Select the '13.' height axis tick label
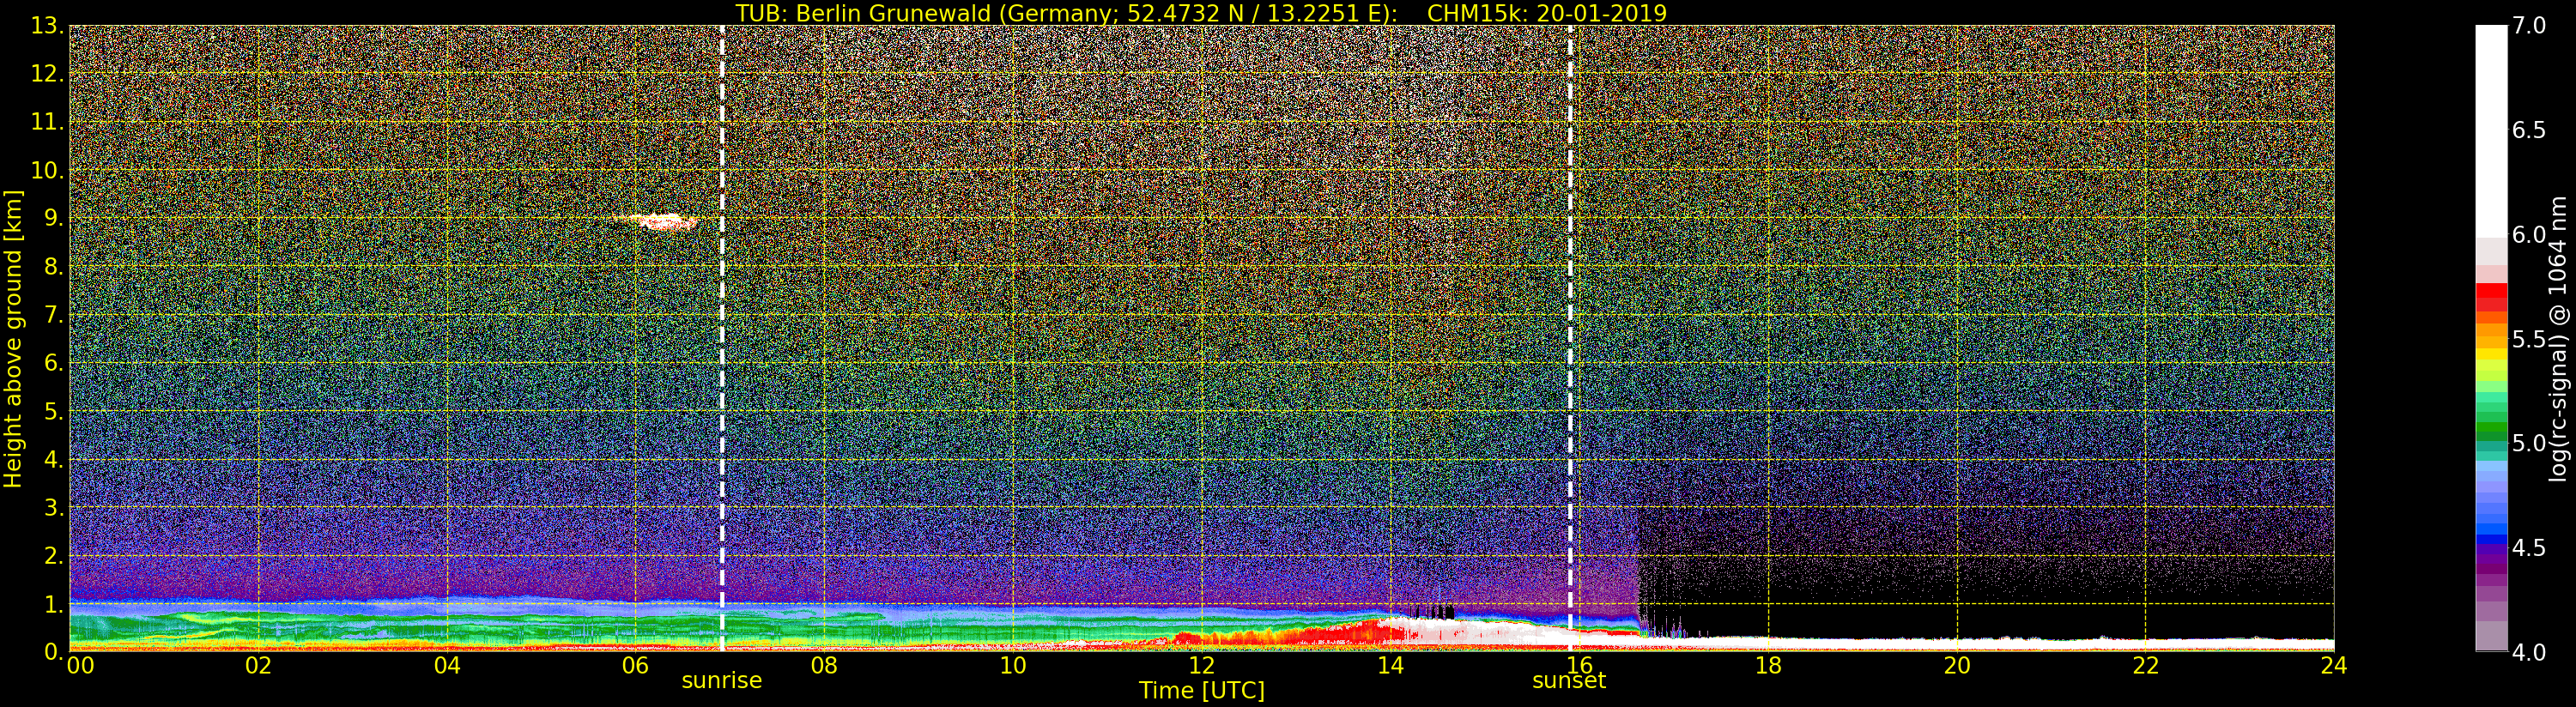This screenshot has width=2576, height=707. point(48,26)
